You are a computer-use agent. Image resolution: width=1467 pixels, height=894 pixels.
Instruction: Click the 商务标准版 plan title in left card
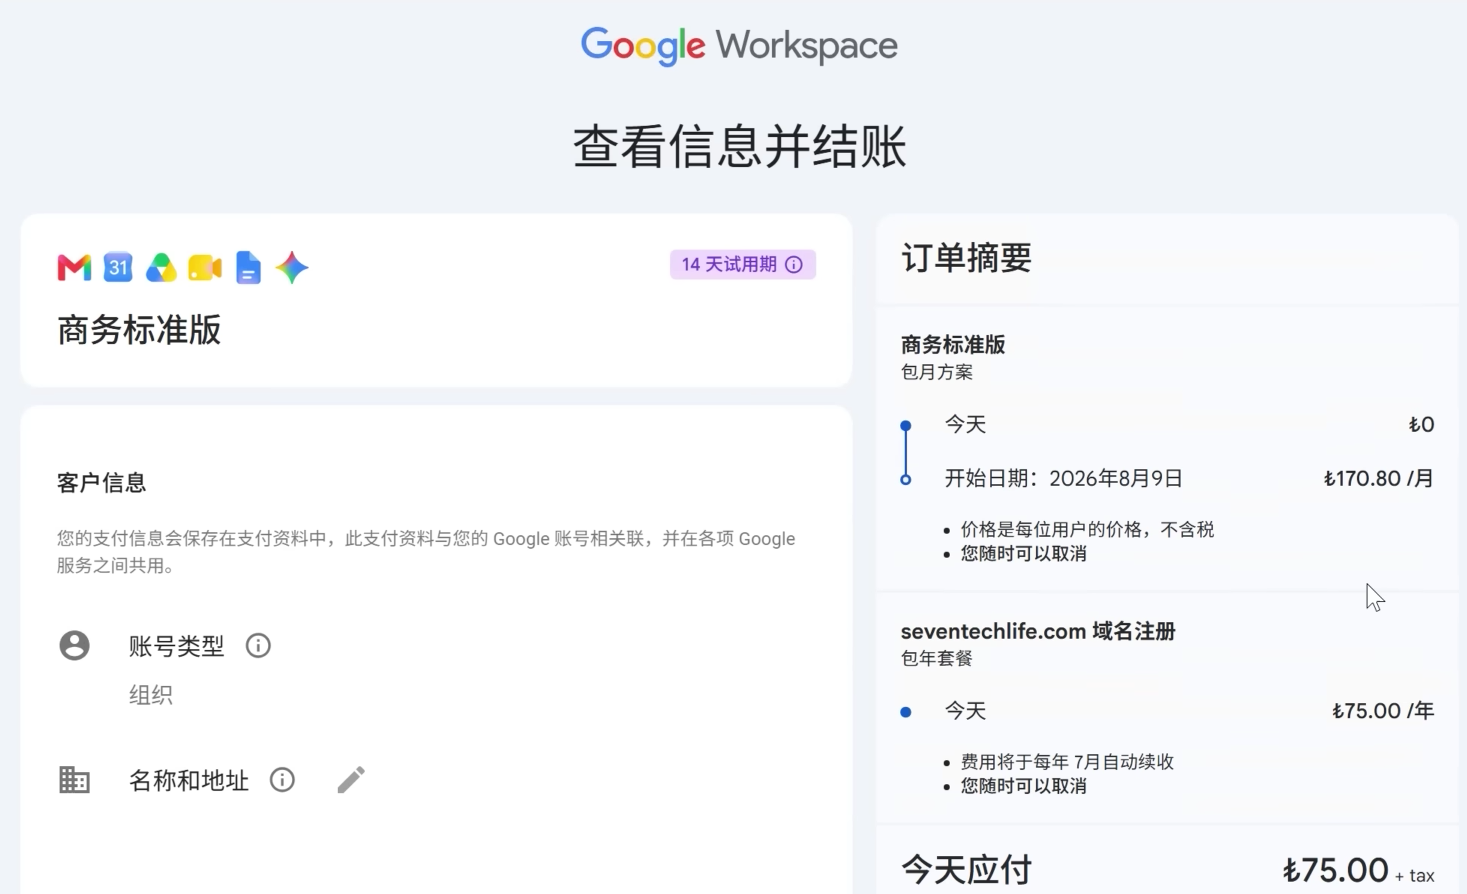pyautogui.click(x=139, y=330)
